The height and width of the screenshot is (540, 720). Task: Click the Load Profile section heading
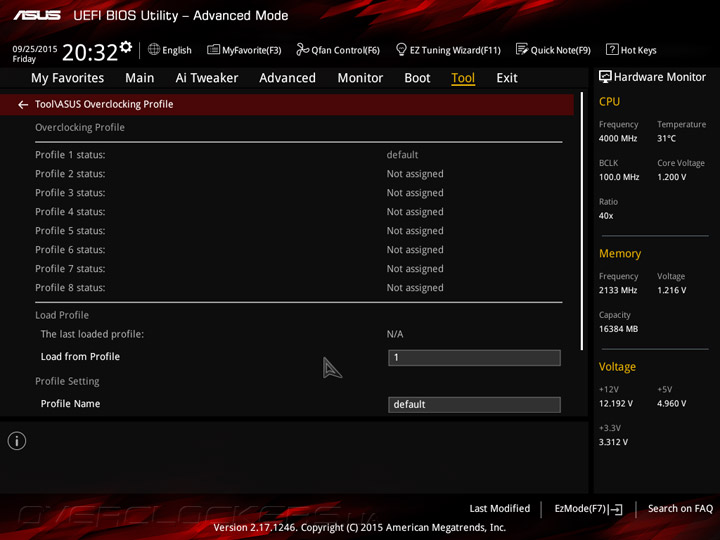pyautogui.click(x=62, y=315)
